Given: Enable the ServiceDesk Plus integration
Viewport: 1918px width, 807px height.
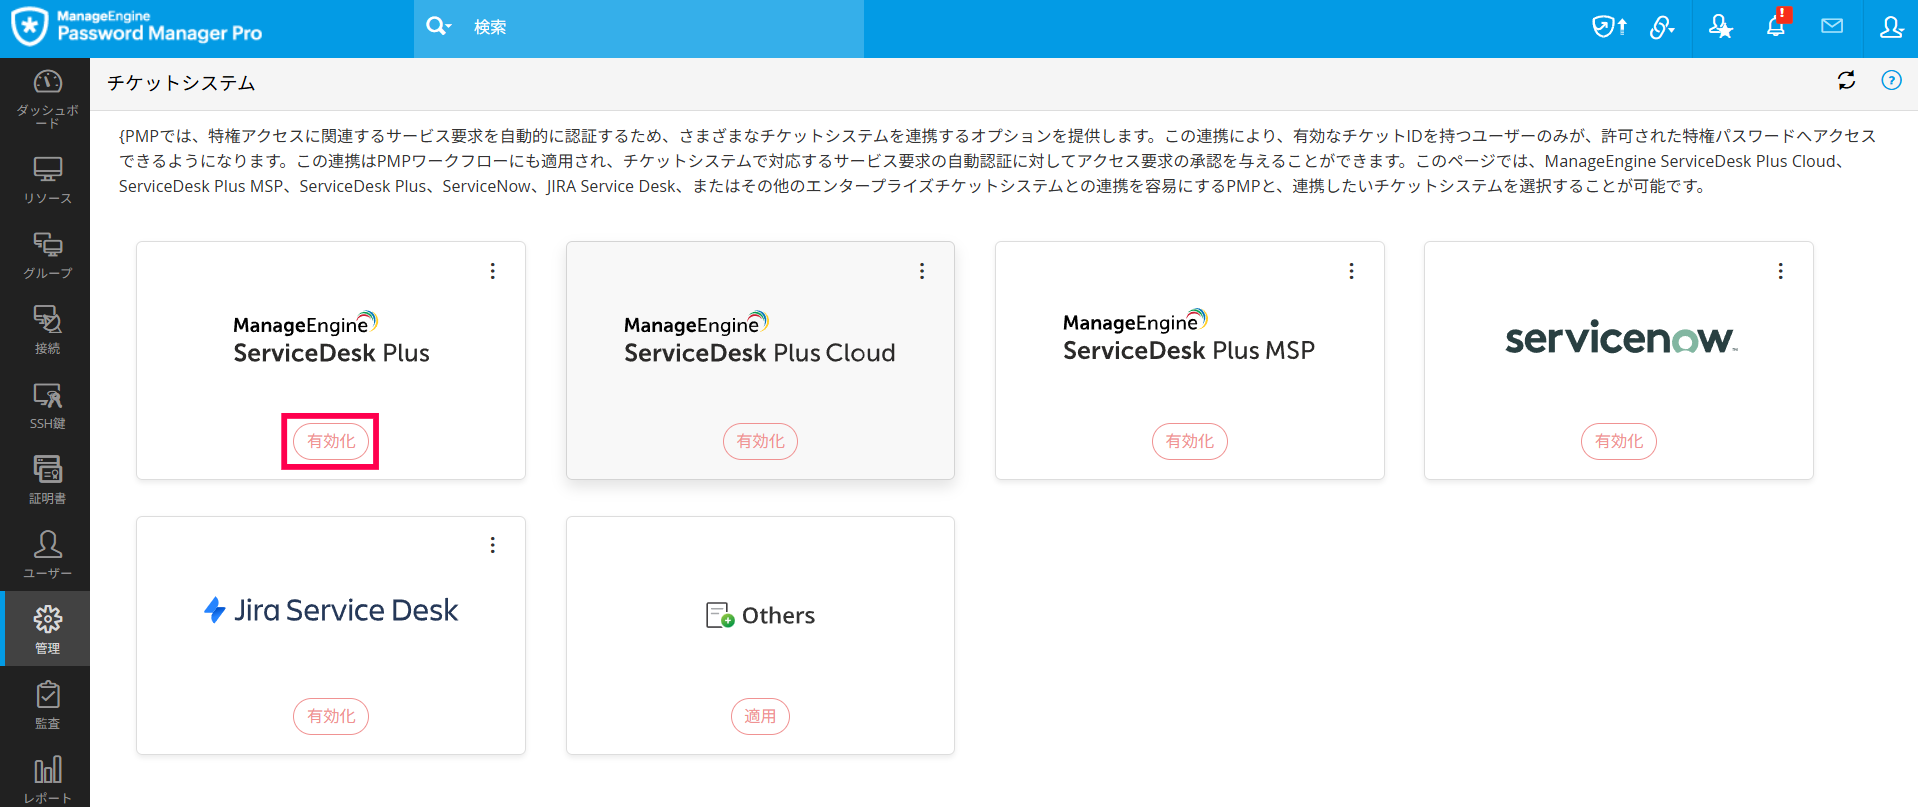Looking at the screenshot, I should [x=331, y=441].
